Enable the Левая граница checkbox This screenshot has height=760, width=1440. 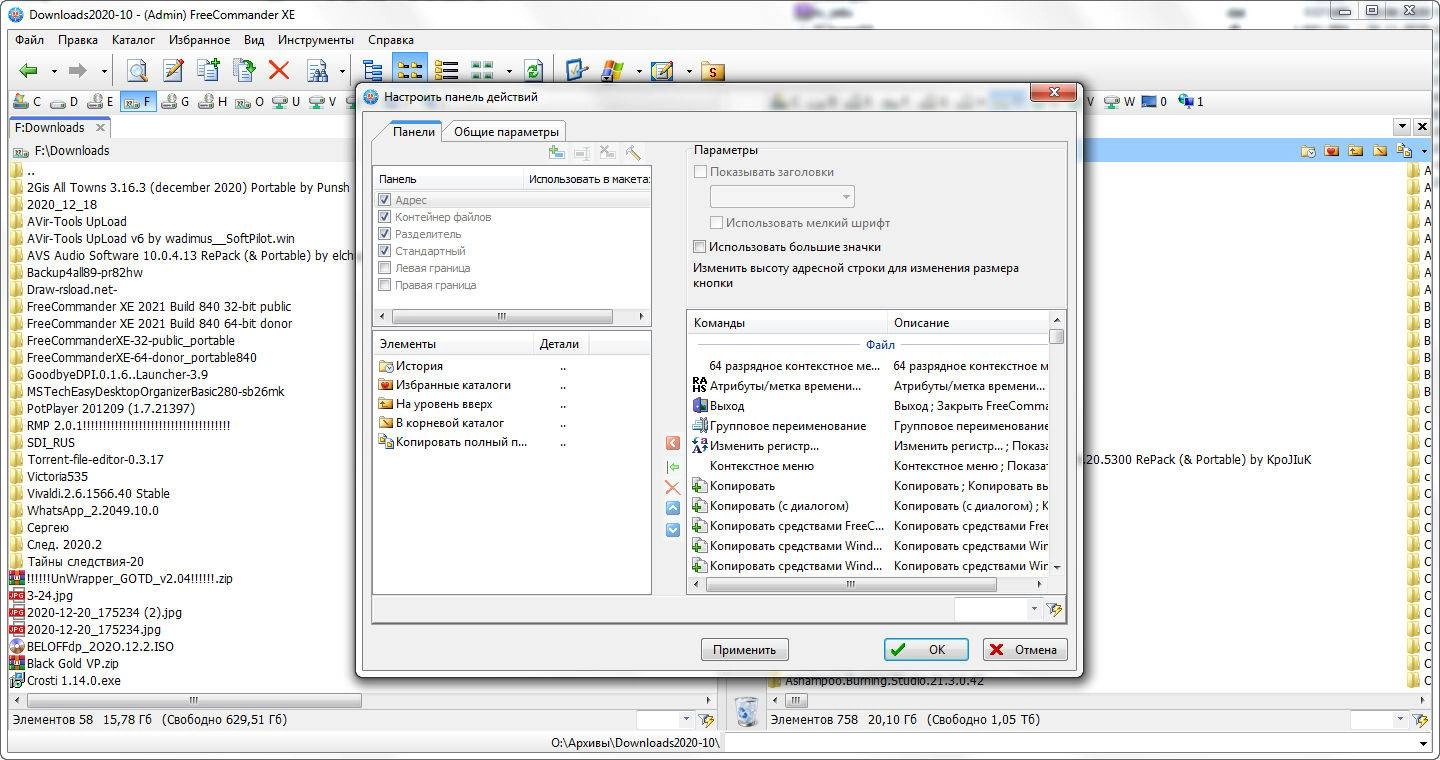click(385, 268)
